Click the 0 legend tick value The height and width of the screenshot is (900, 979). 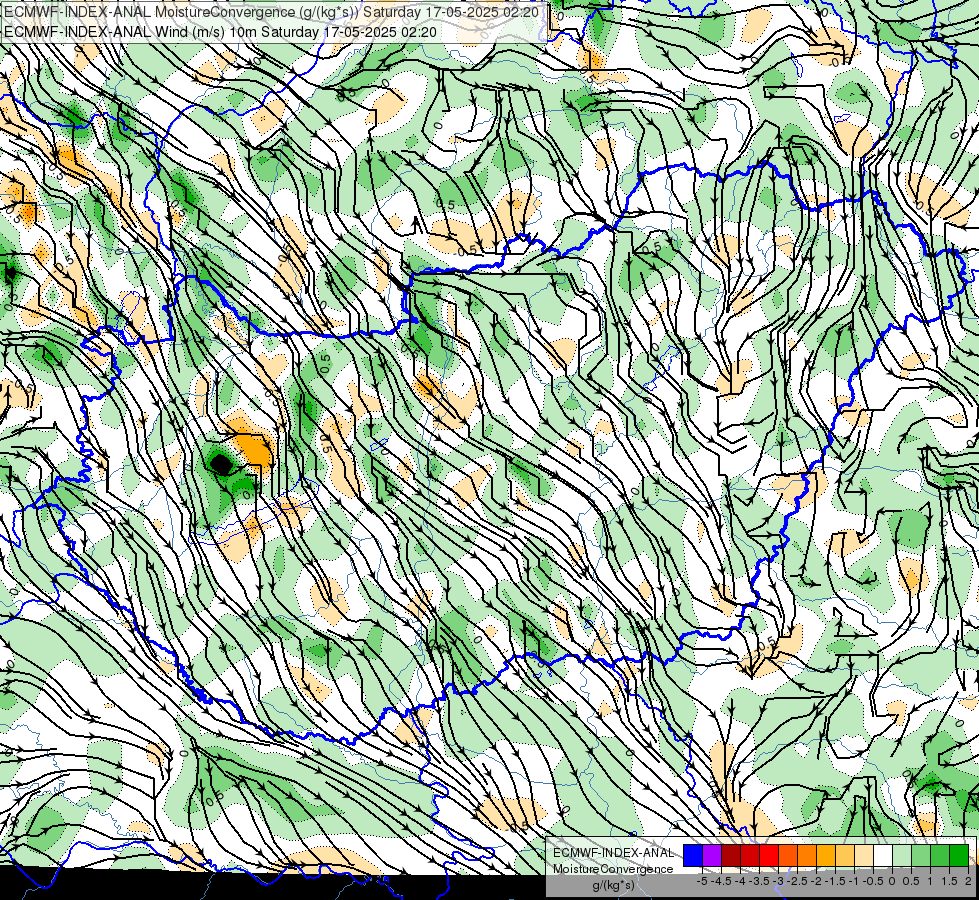pos(892,881)
